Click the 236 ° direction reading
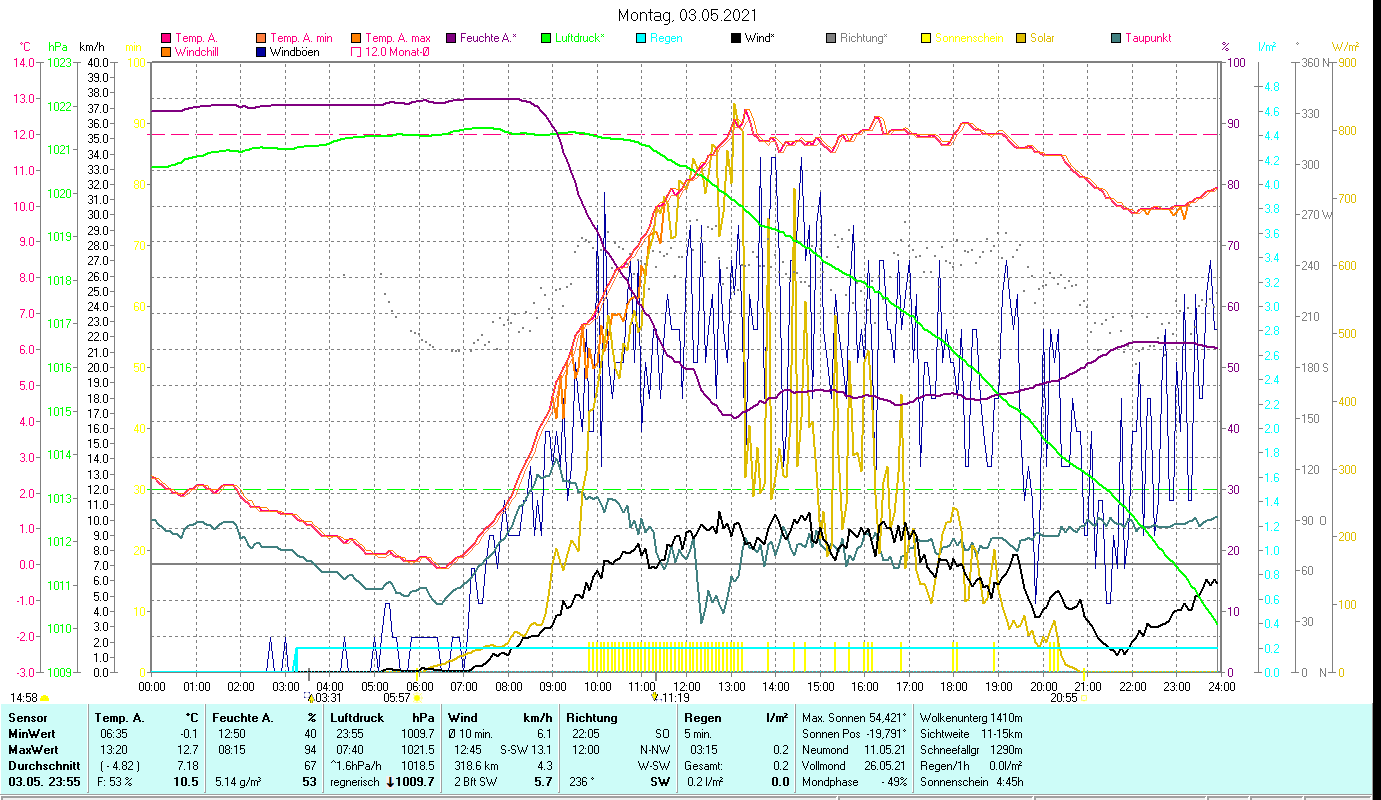This screenshot has height=800, width=1381. [x=582, y=782]
